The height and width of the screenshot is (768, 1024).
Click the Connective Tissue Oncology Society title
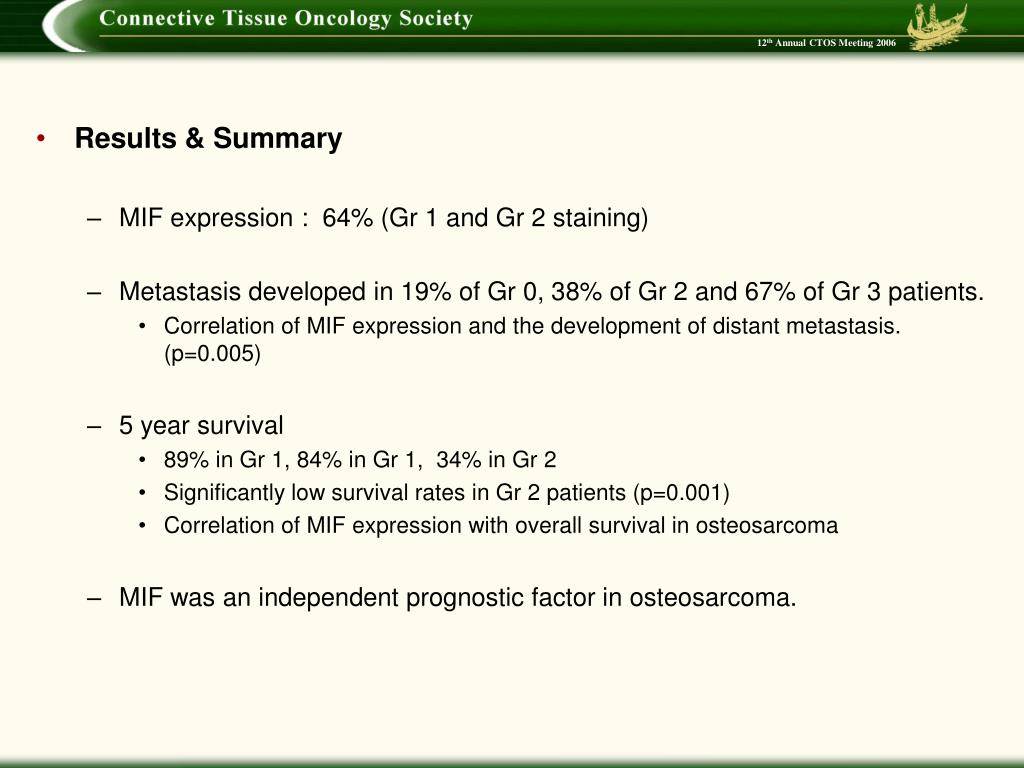pyautogui.click(x=285, y=18)
